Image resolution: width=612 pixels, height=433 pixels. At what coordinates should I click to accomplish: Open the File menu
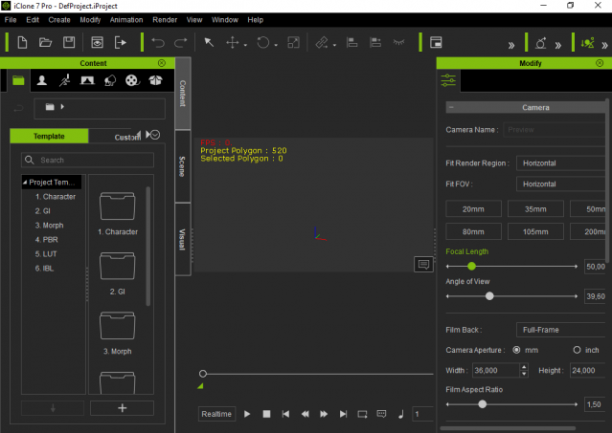11,20
